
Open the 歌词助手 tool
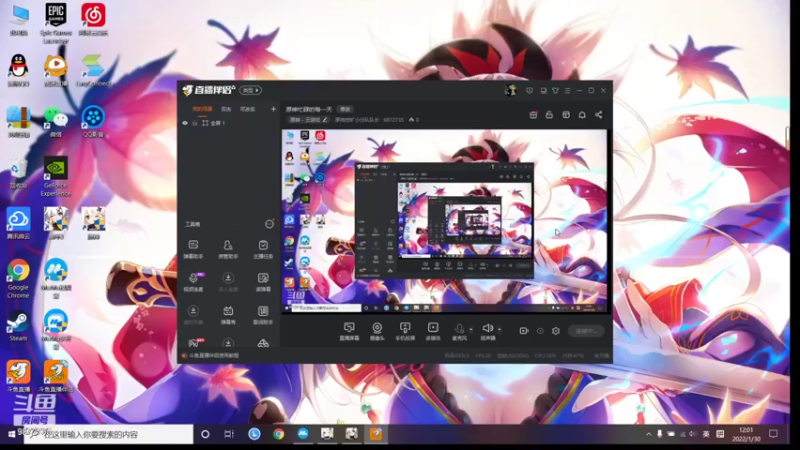(263, 315)
